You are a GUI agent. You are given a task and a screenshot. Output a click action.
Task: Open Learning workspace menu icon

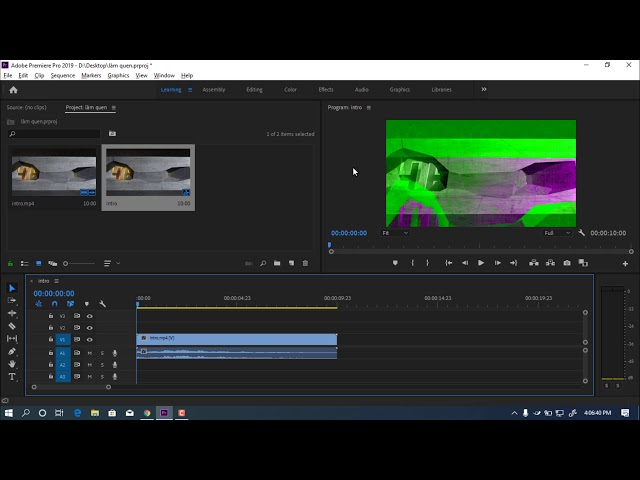(190, 90)
